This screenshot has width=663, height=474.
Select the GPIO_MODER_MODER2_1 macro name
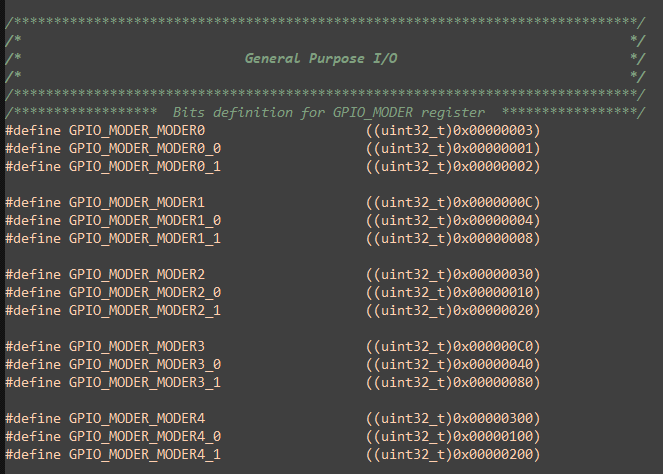click(145, 310)
